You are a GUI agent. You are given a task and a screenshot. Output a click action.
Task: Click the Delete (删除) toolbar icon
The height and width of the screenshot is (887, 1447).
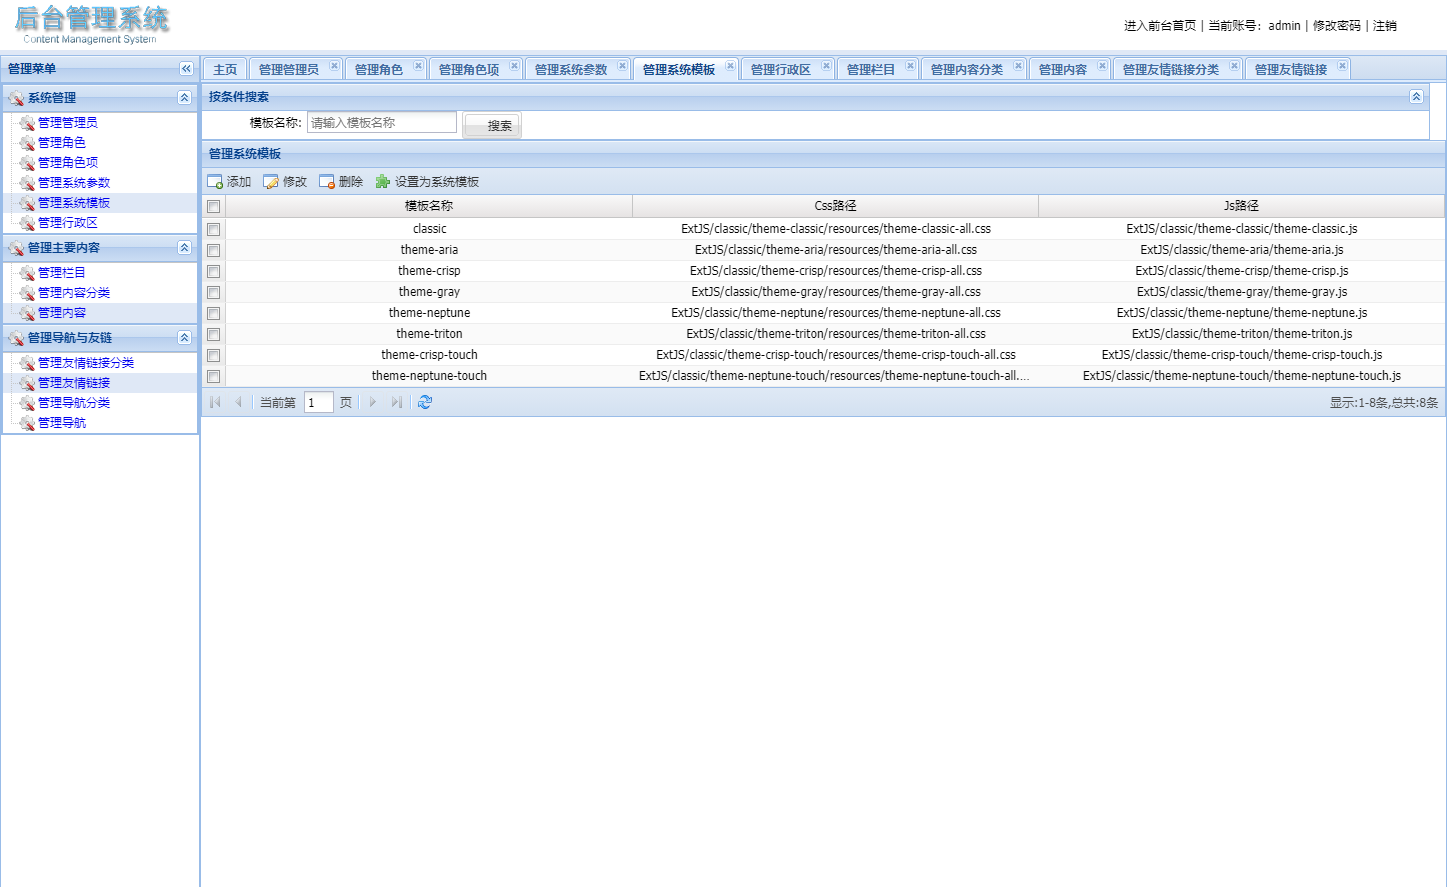point(327,182)
